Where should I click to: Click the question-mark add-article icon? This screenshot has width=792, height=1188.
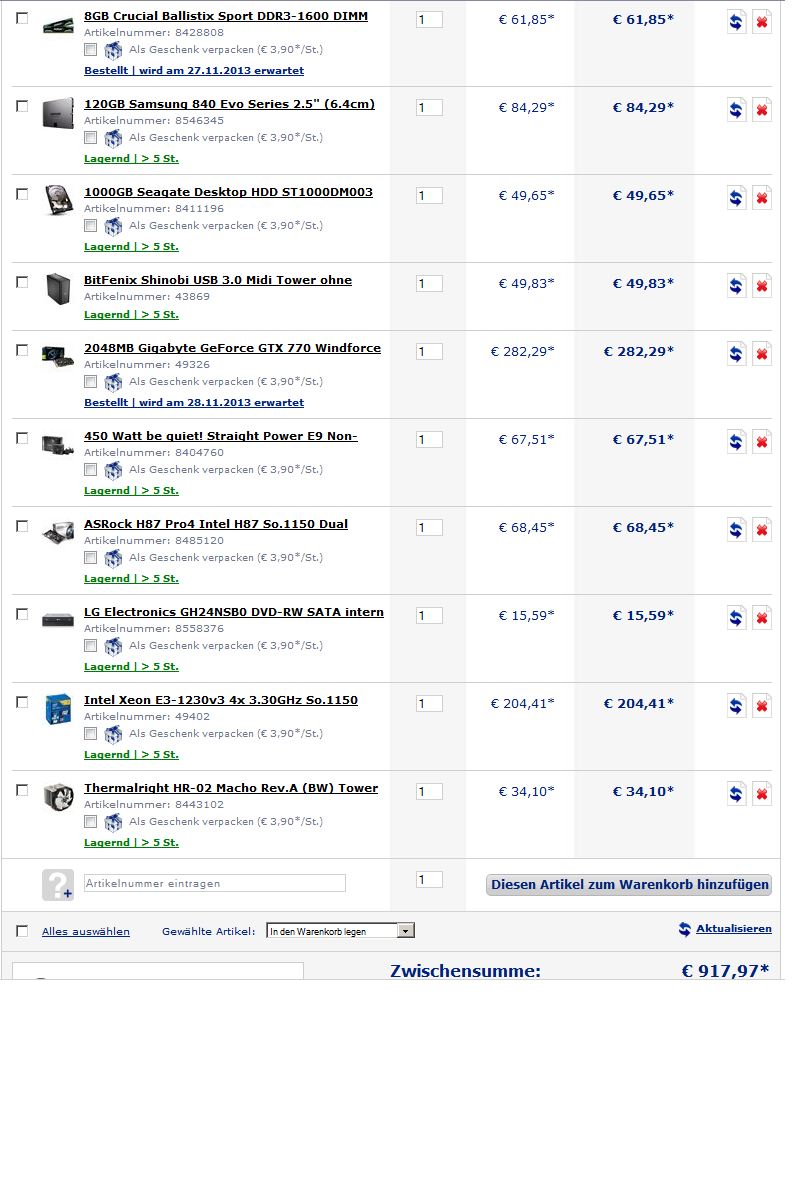(58, 884)
